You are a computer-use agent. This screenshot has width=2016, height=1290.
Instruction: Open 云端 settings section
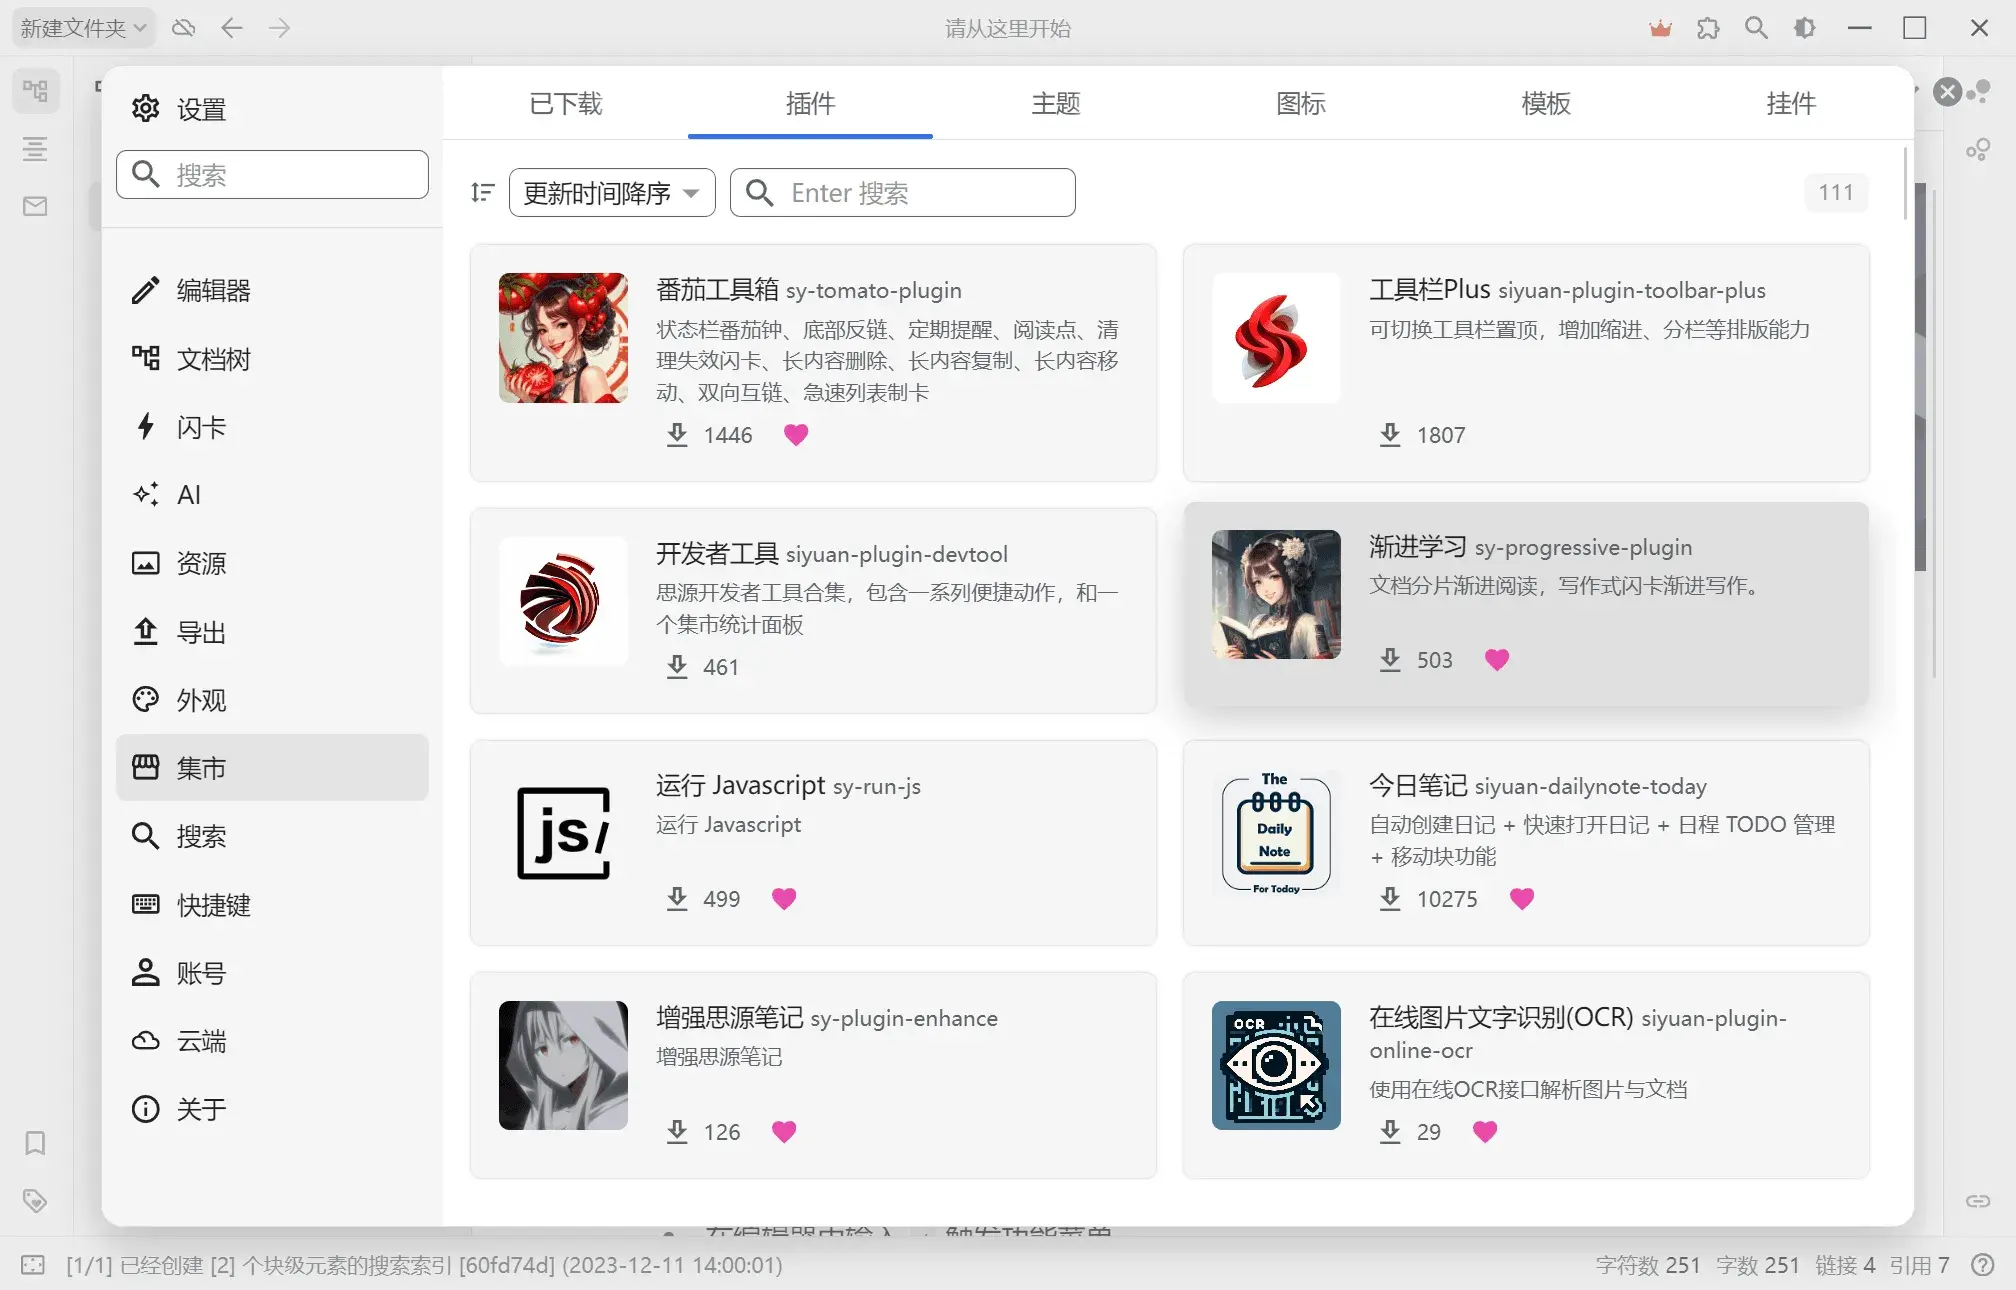(x=272, y=1041)
